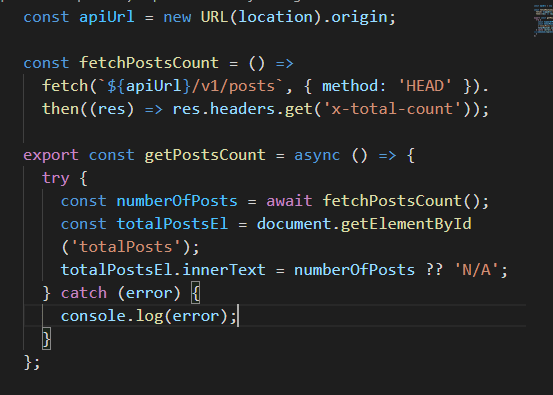Click the 'try' keyword
This screenshot has height=395, width=553.
[x=56, y=178]
